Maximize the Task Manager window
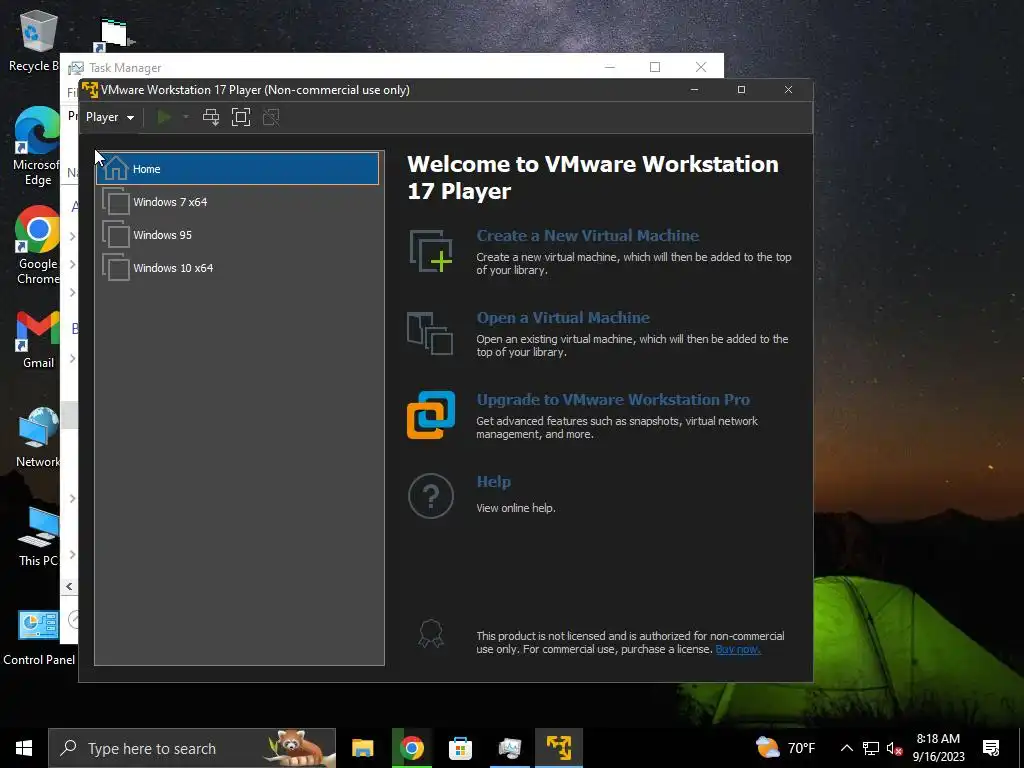This screenshot has height=768, width=1024. [655, 67]
